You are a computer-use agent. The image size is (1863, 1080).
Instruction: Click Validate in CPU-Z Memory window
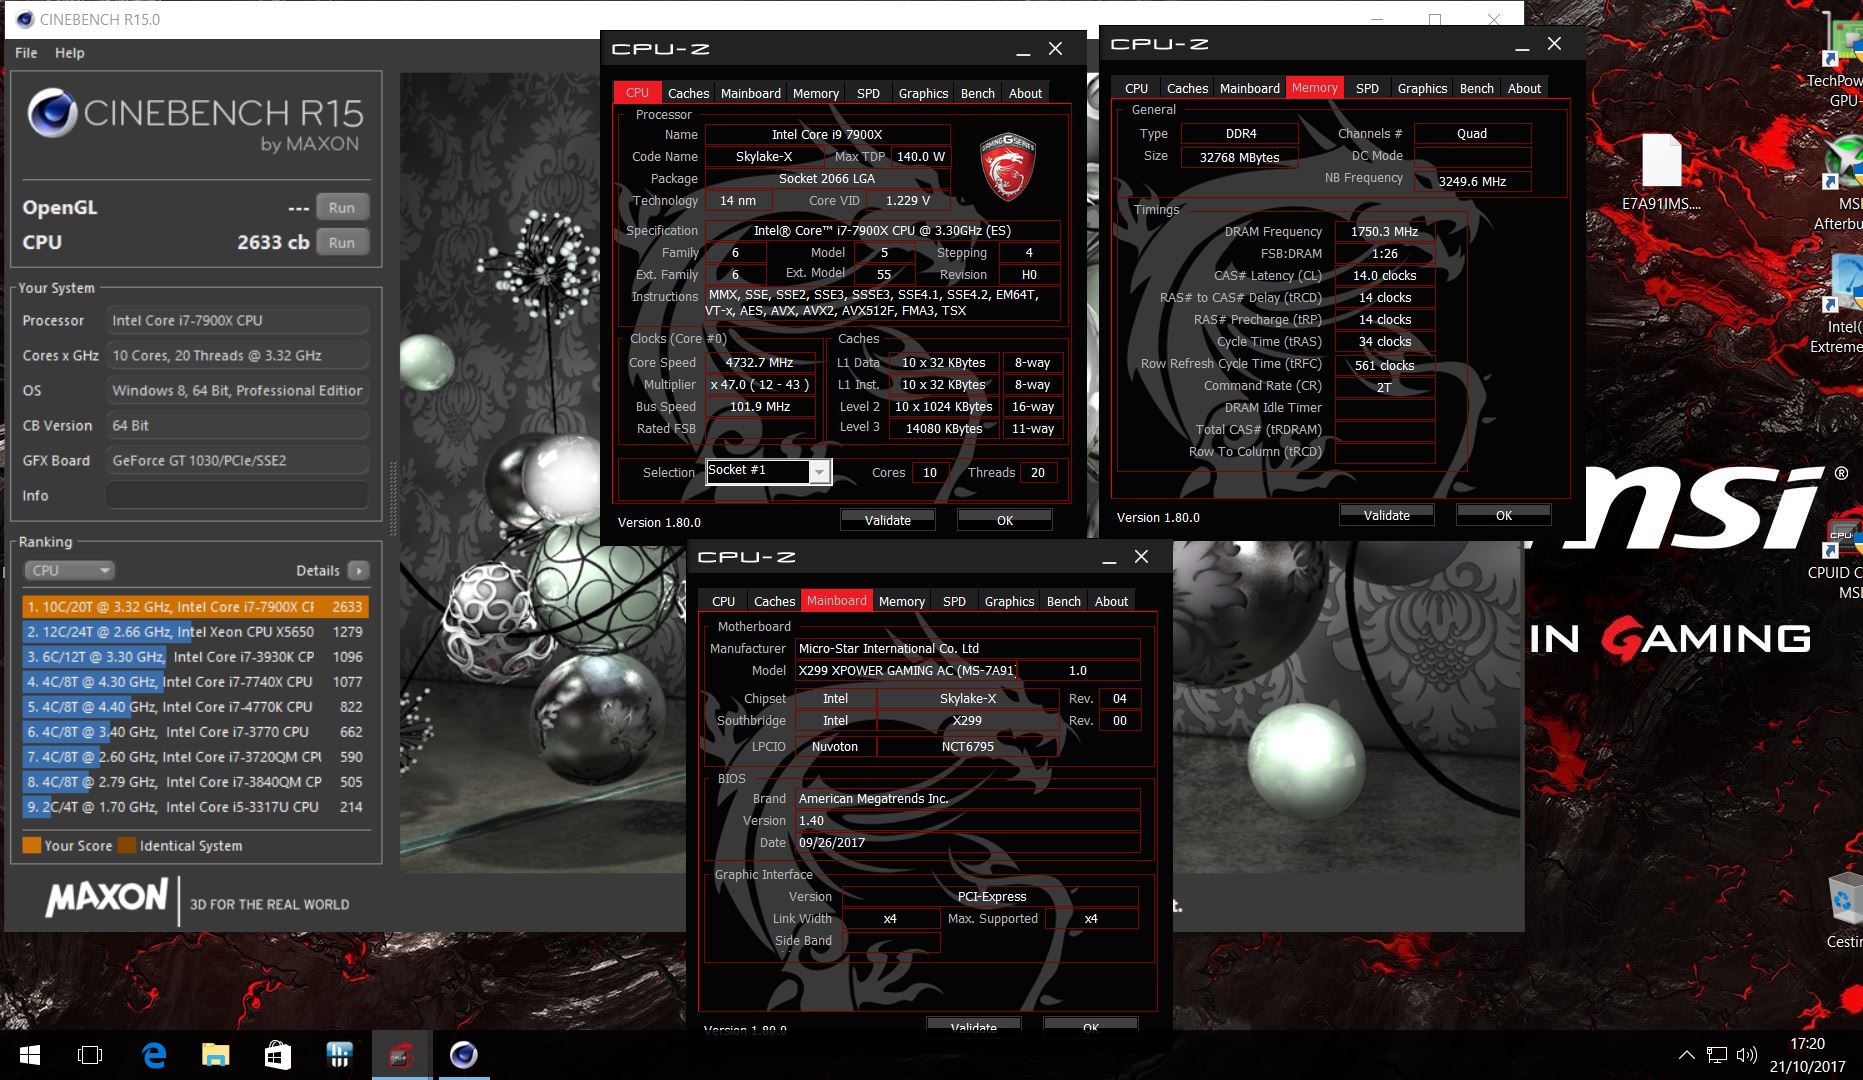click(x=1386, y=515)
